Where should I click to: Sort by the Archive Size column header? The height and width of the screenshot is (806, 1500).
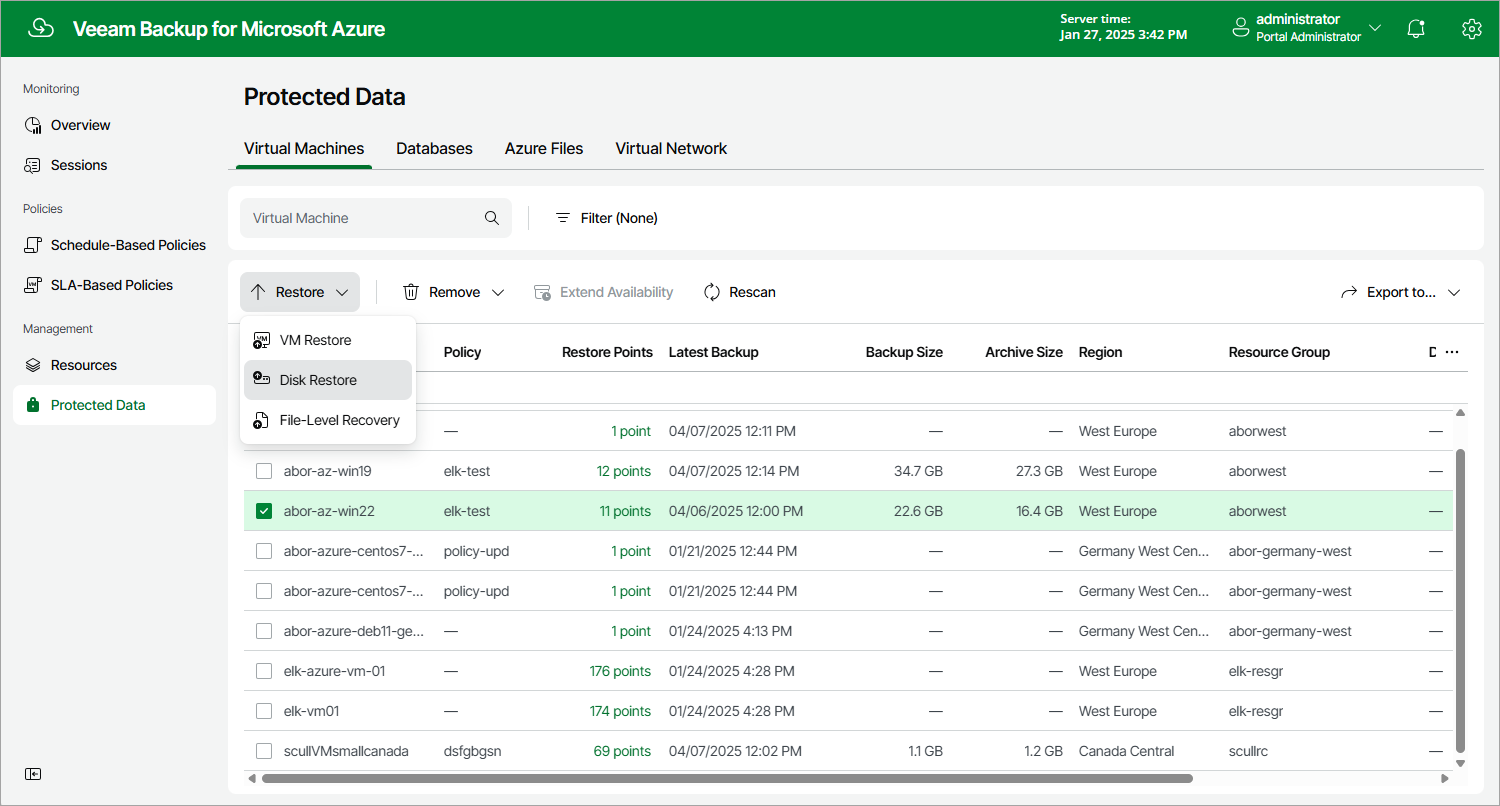(1024, 352)
